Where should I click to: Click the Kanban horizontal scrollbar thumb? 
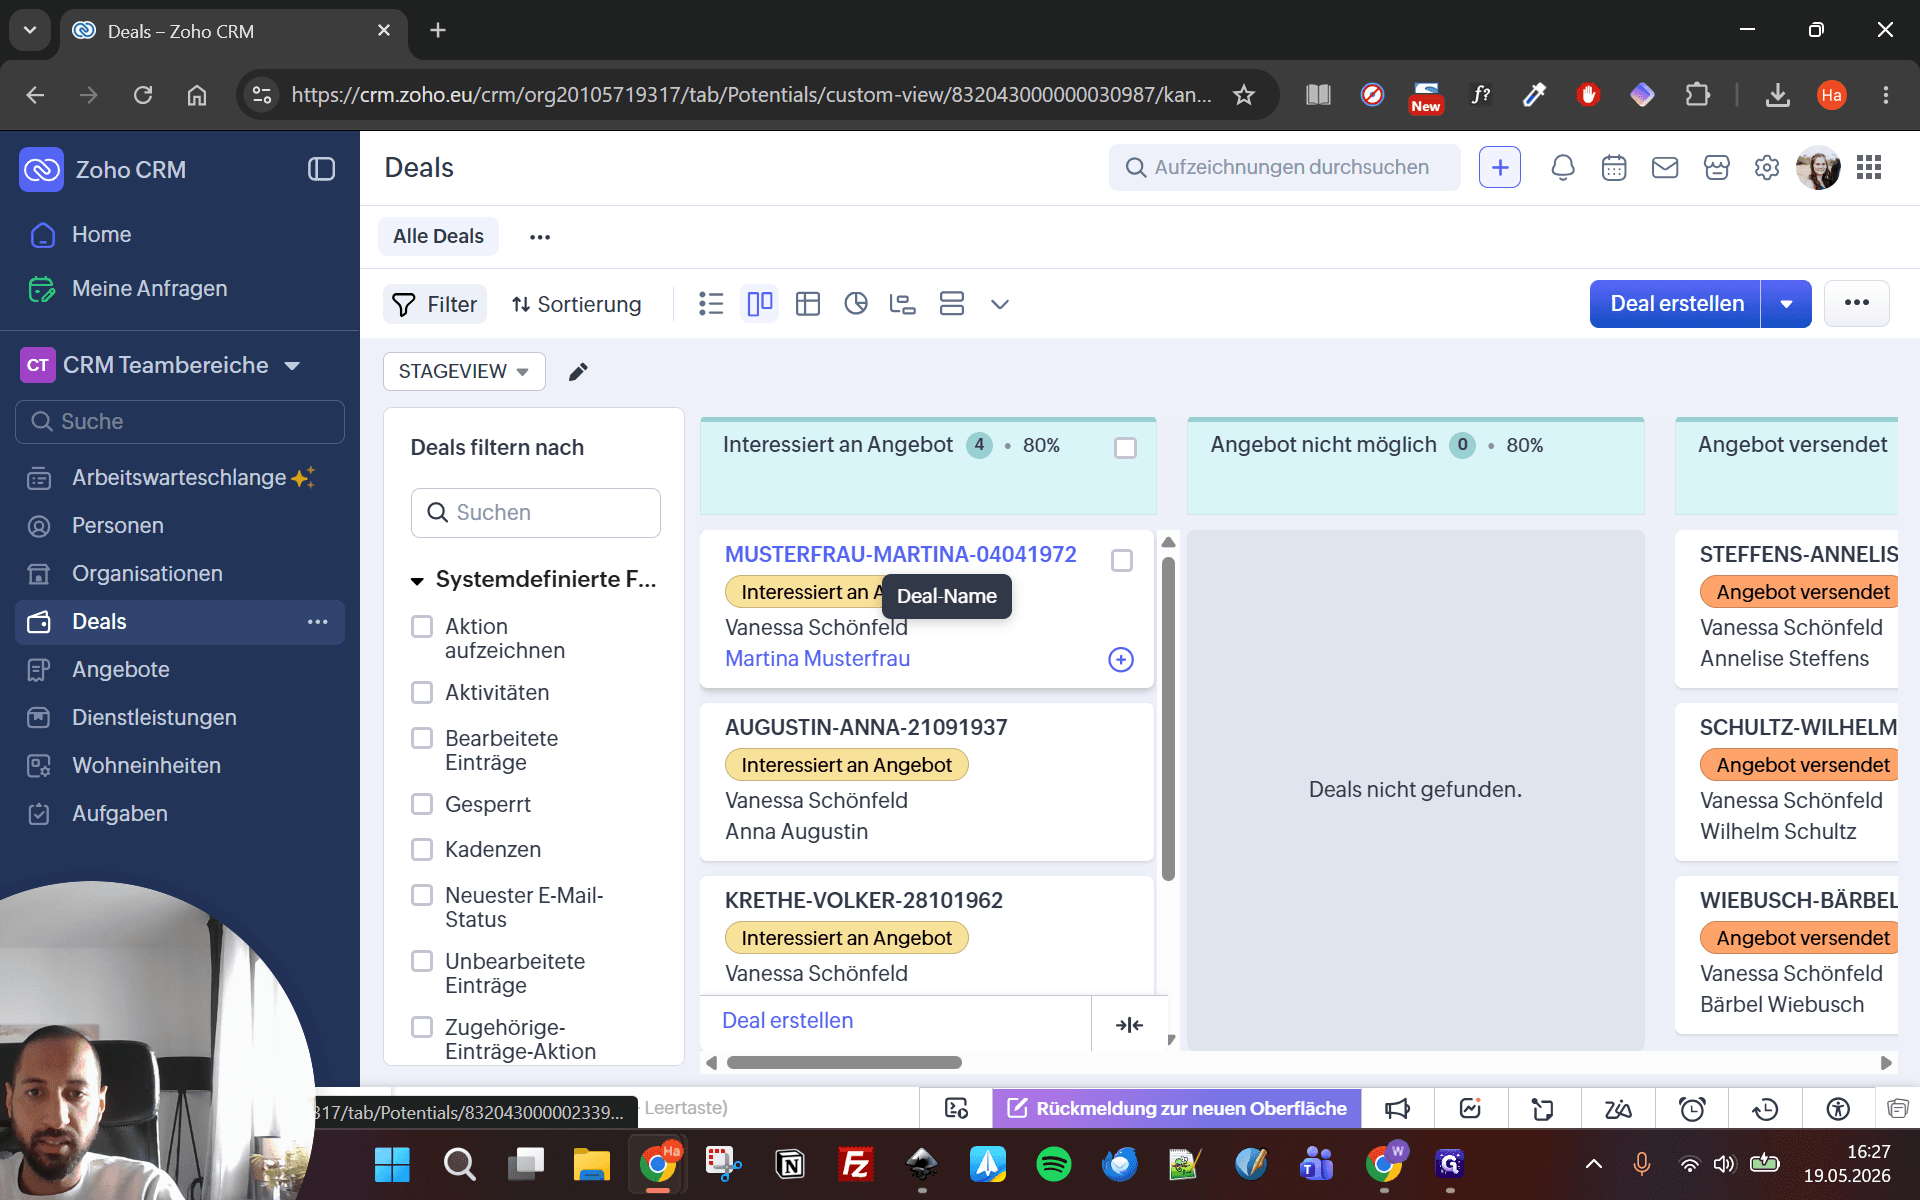[844, 1063]
